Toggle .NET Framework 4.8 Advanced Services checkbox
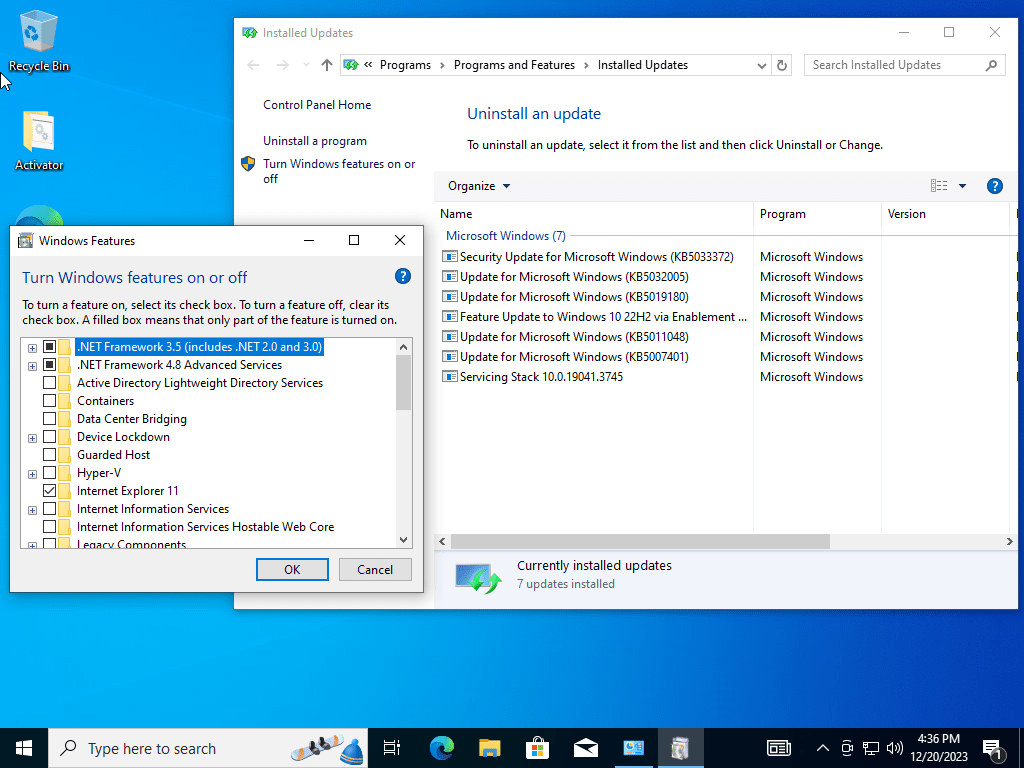Screen dimensions: 1024x768 [x=50, y=364]
